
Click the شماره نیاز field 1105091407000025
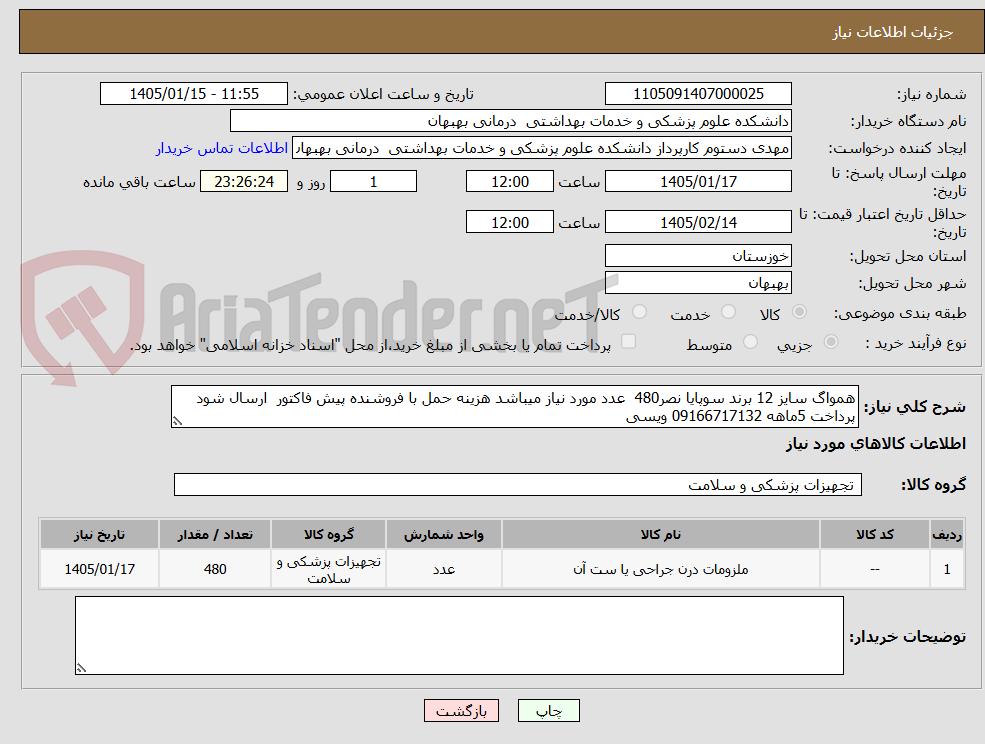698,94
